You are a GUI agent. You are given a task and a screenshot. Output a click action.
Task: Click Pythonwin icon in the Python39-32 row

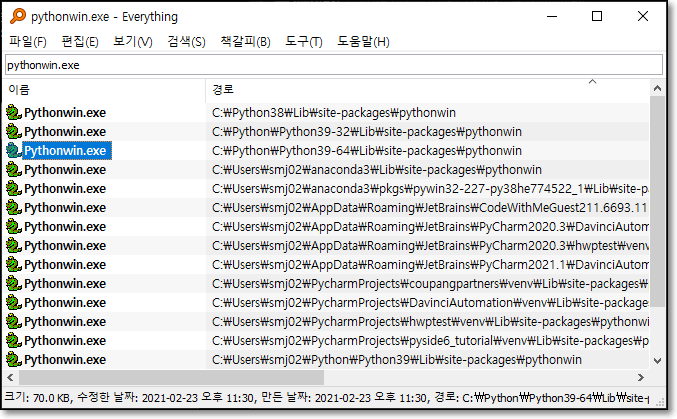coord(14,131)
